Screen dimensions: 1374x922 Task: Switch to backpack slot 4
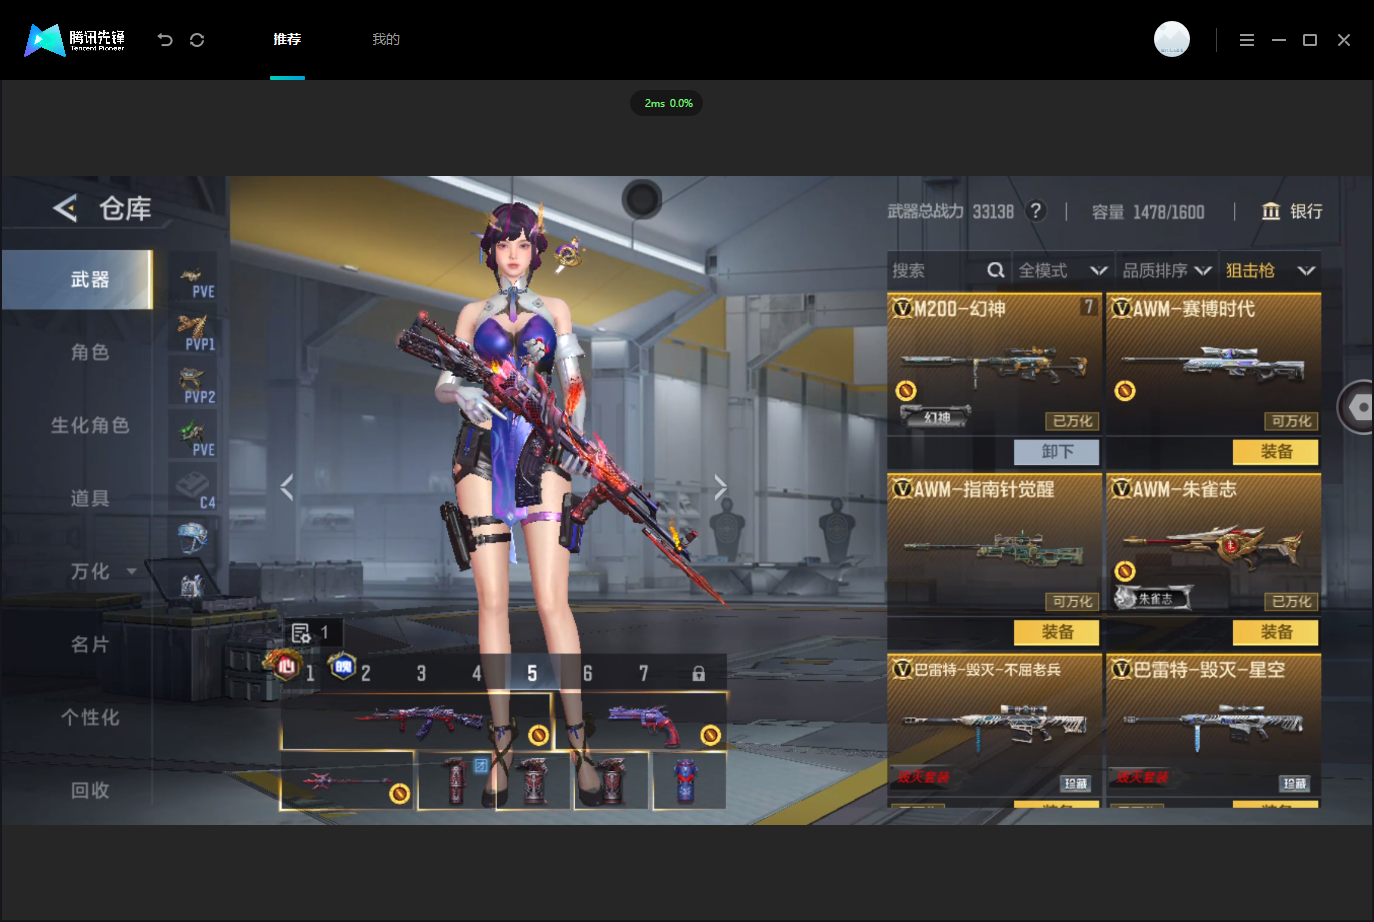coord(477,673)
